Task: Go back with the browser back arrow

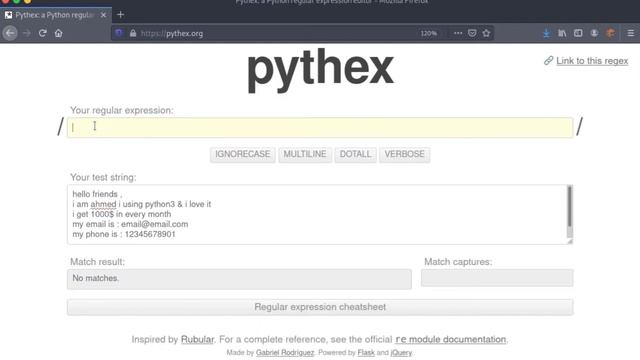Action: tap(10, 33)
